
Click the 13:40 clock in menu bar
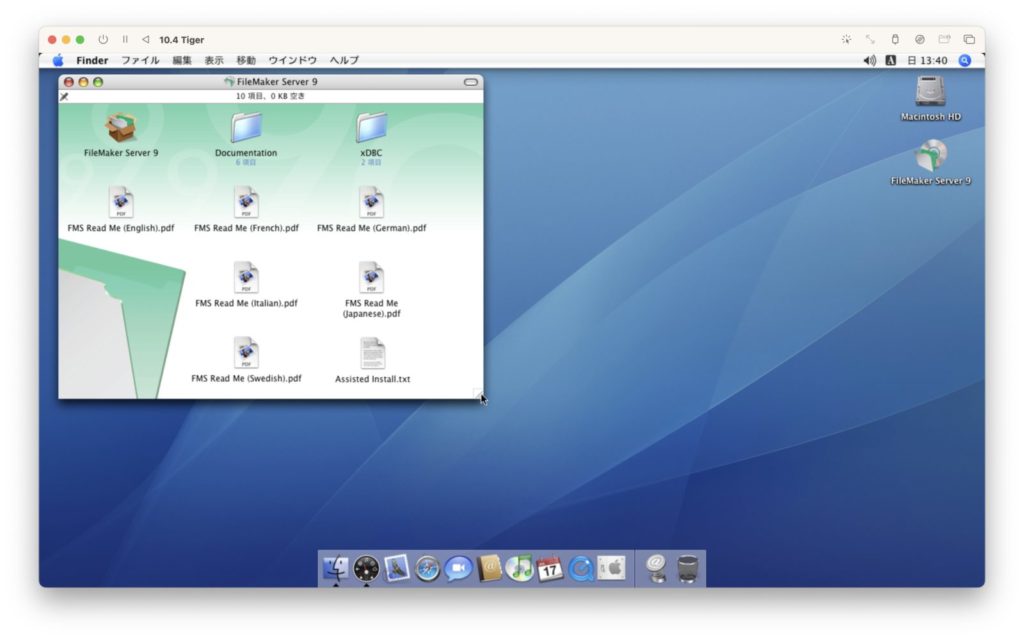tap(927, 60)
